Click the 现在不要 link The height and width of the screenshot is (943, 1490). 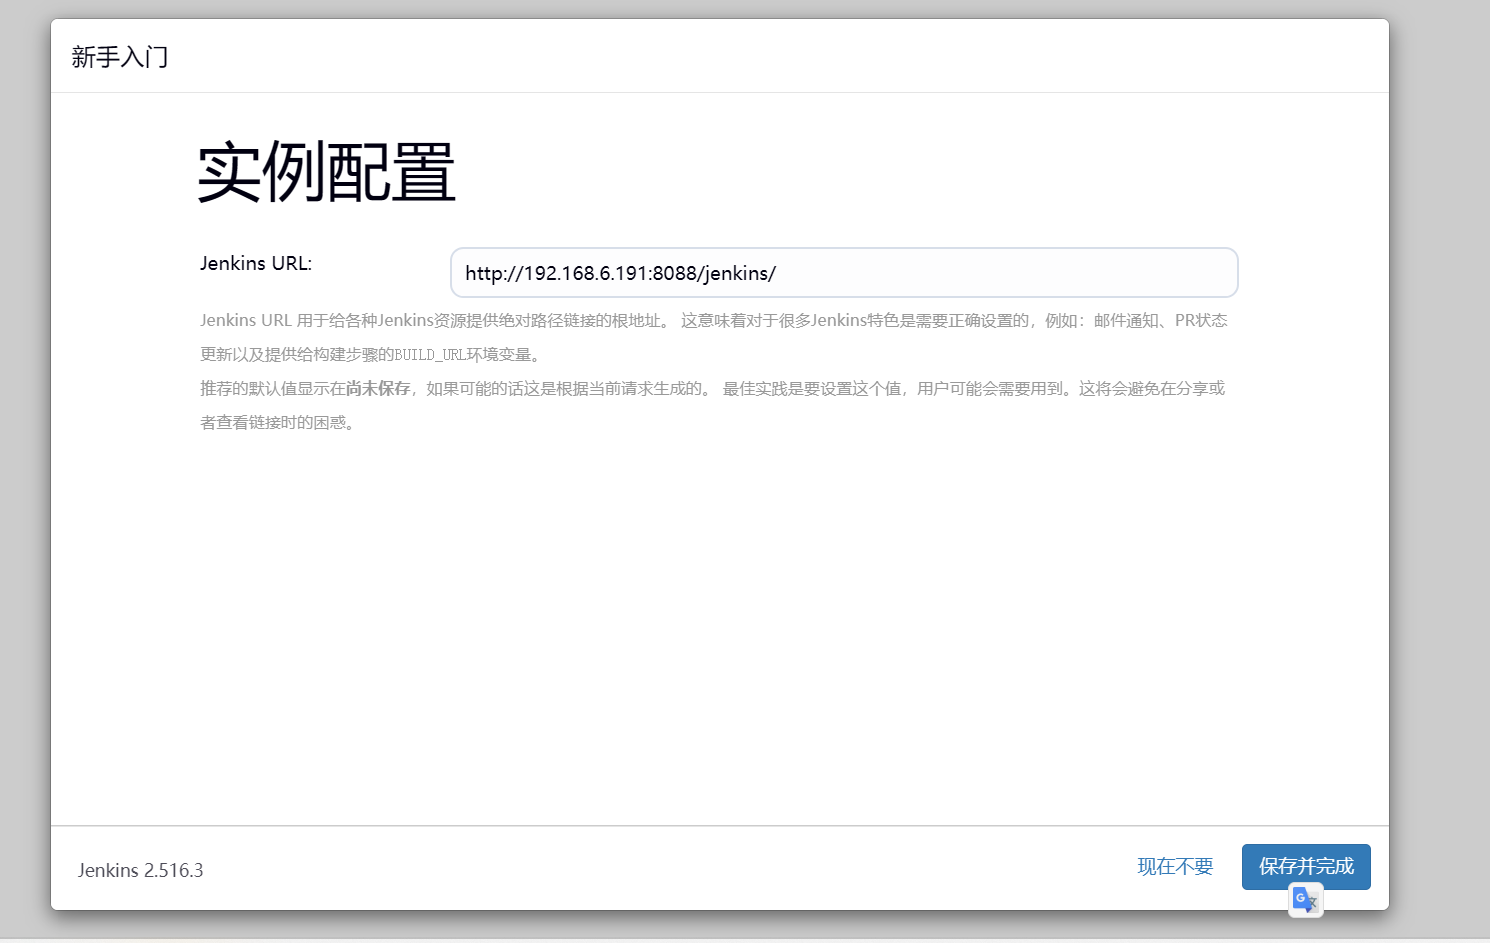pos(1175,866)
